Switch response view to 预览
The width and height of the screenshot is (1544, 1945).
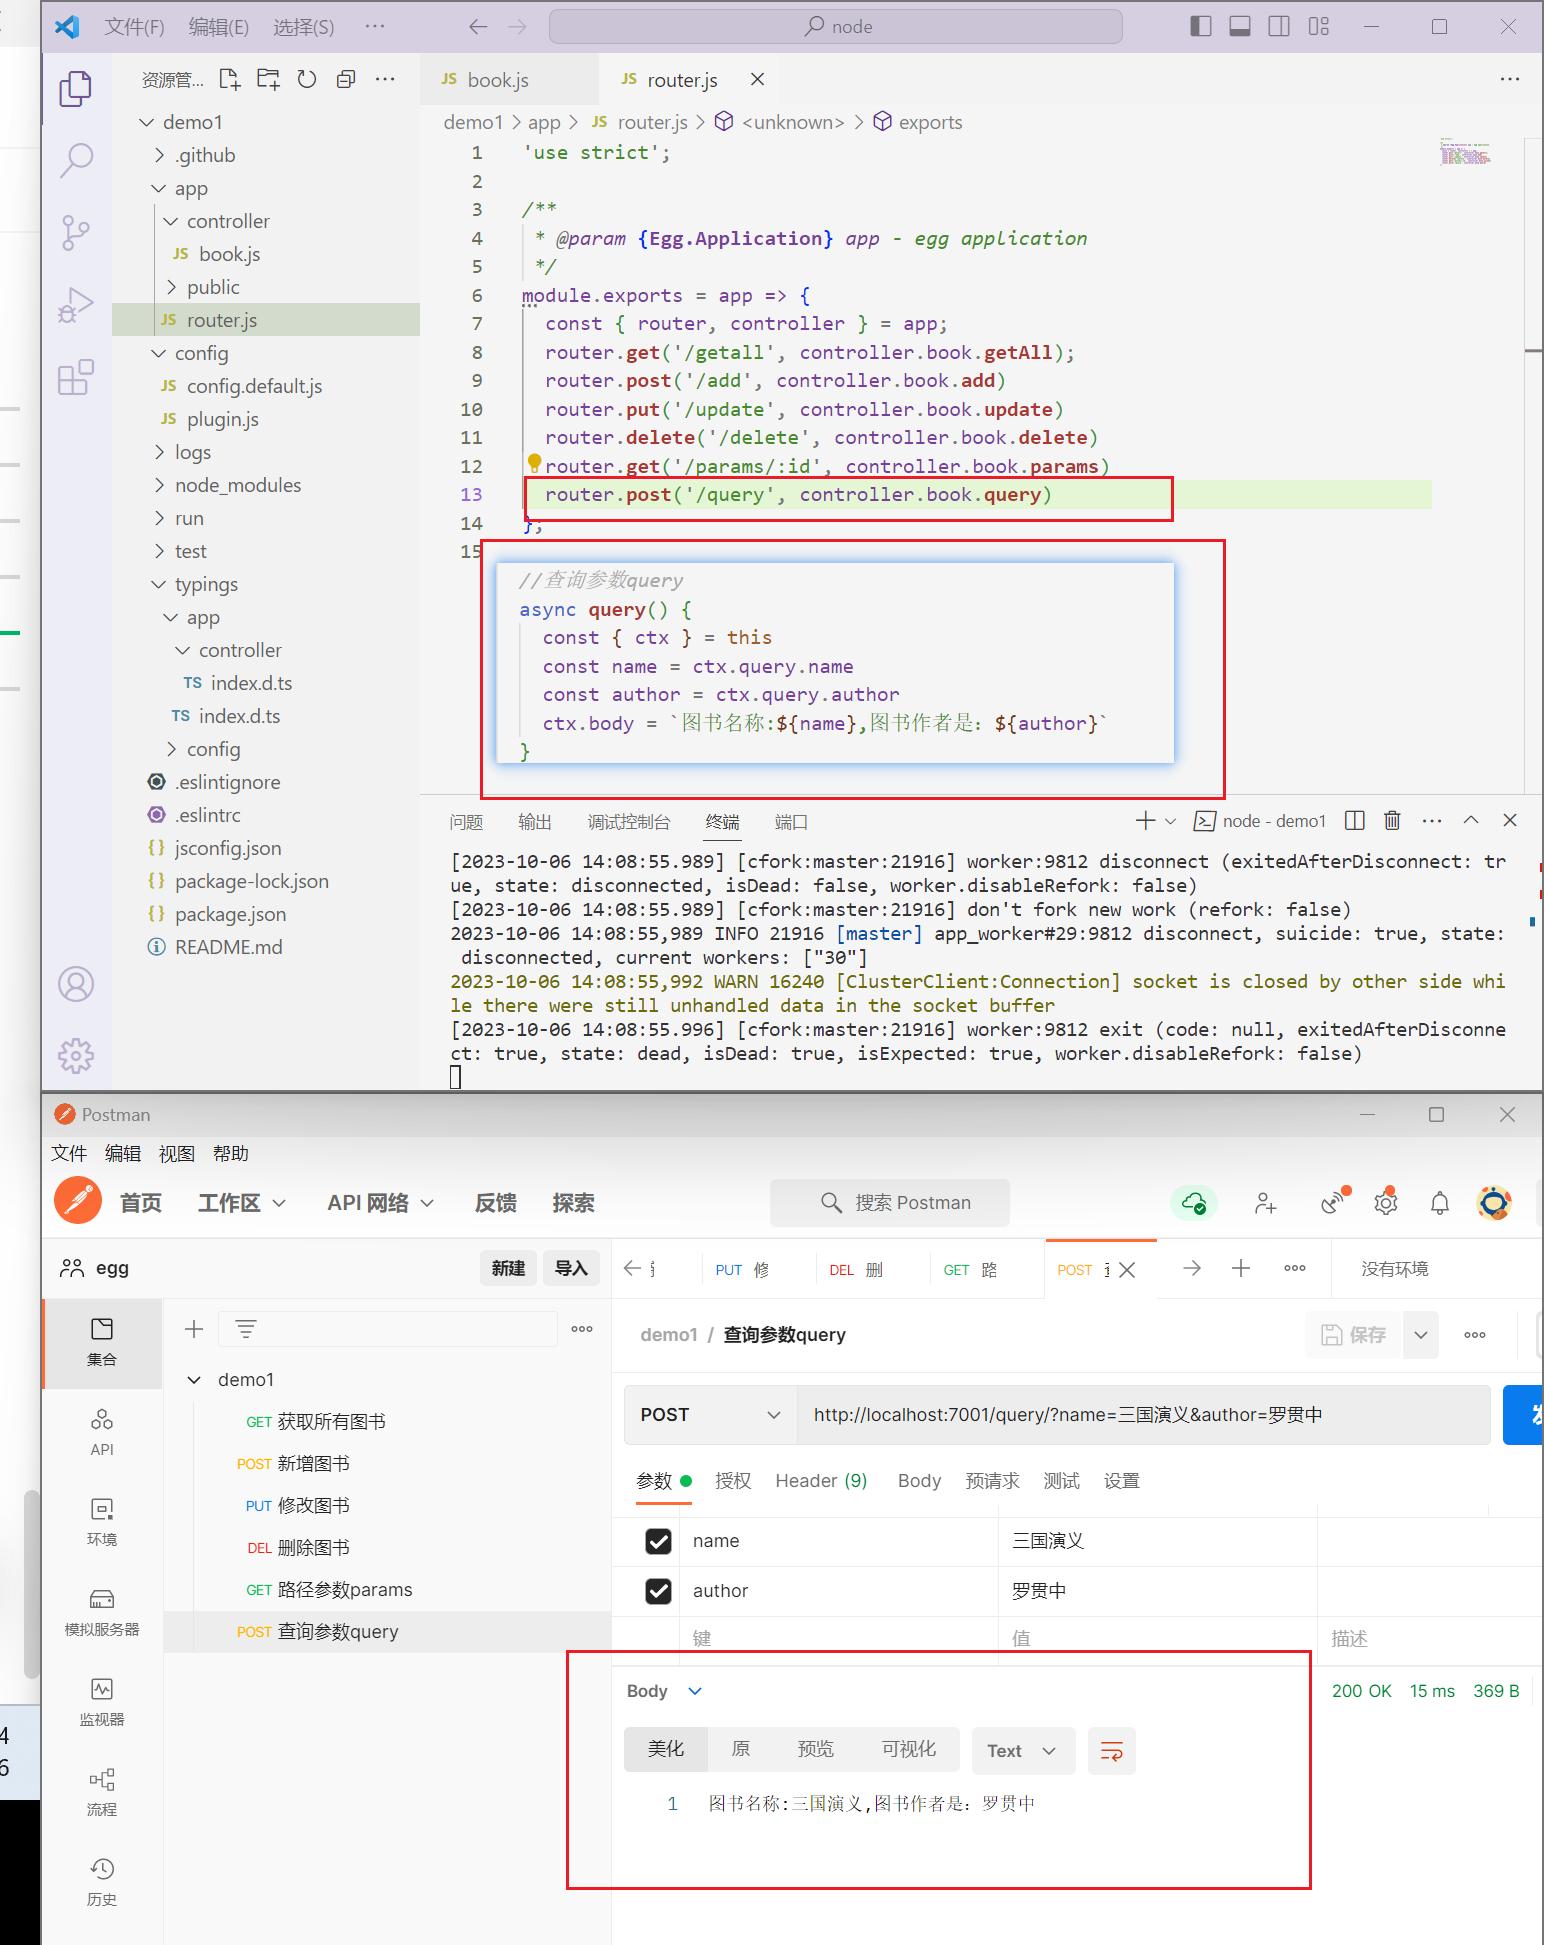tap(815, 1749)
